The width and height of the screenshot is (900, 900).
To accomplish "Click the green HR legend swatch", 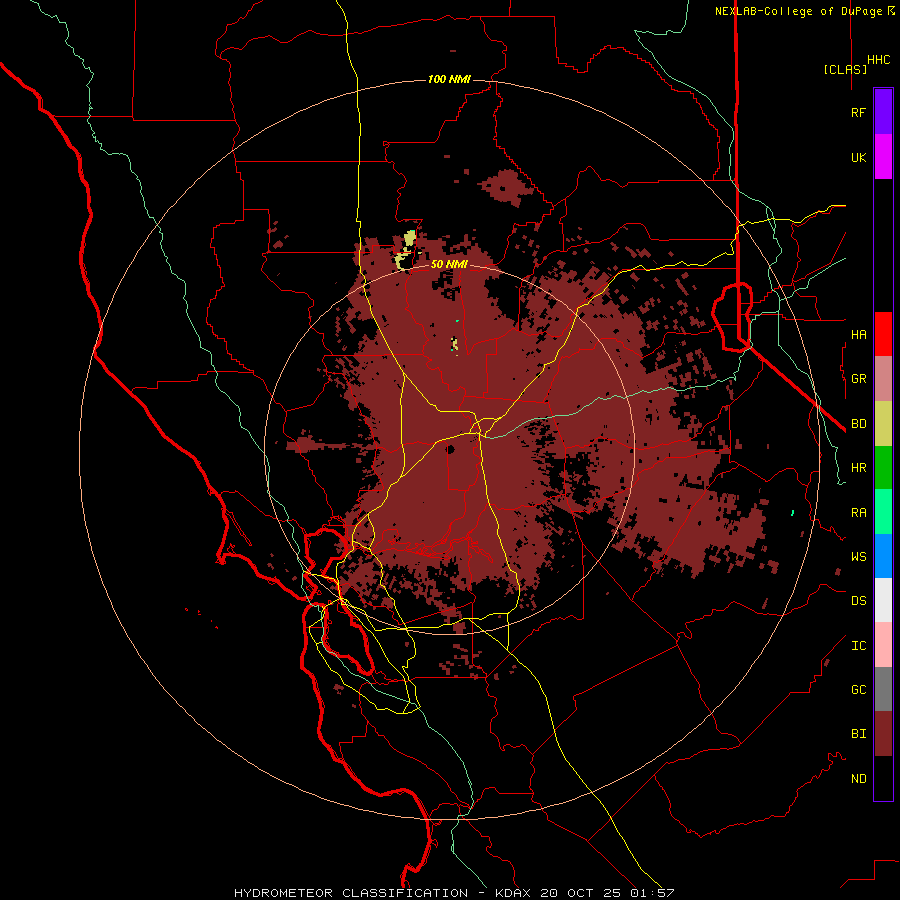I will coord(883,467).
